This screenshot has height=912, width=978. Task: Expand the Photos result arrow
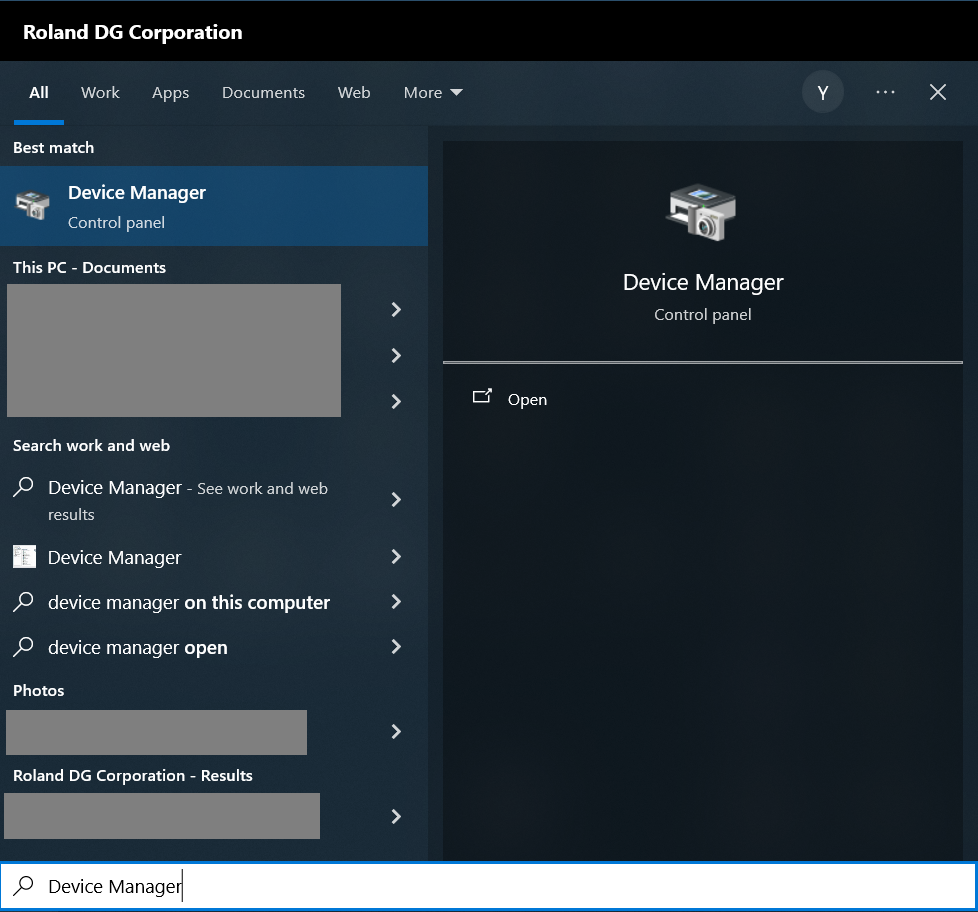tap(395, 732)
